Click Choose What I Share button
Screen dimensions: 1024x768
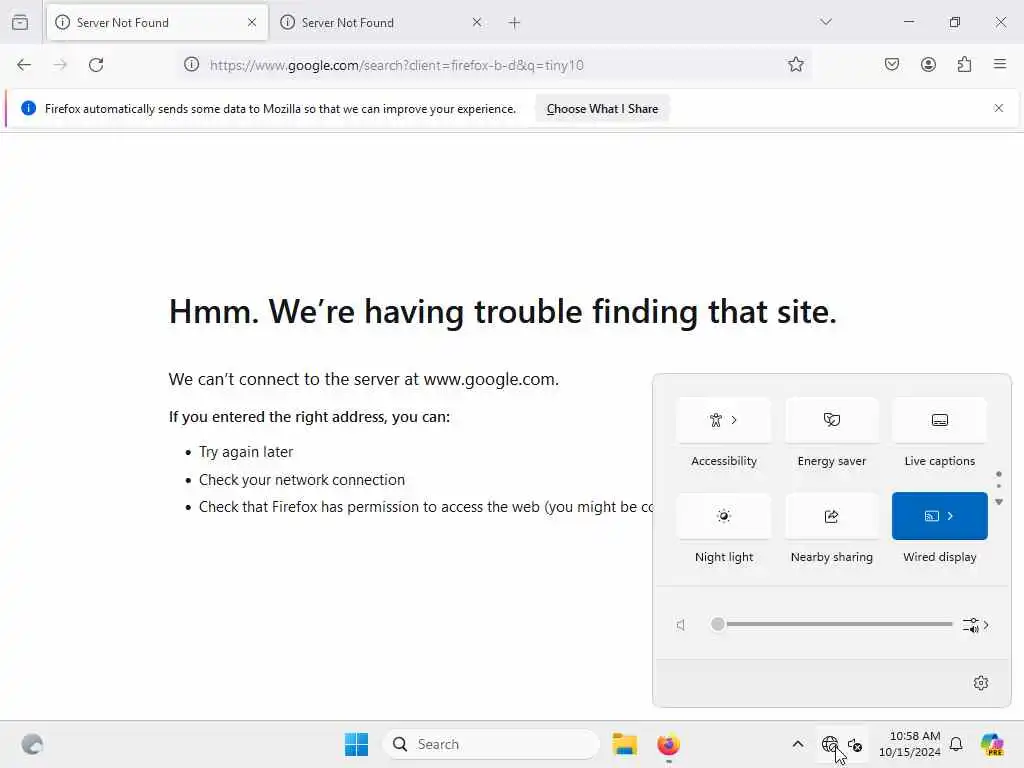click(602, 109)
